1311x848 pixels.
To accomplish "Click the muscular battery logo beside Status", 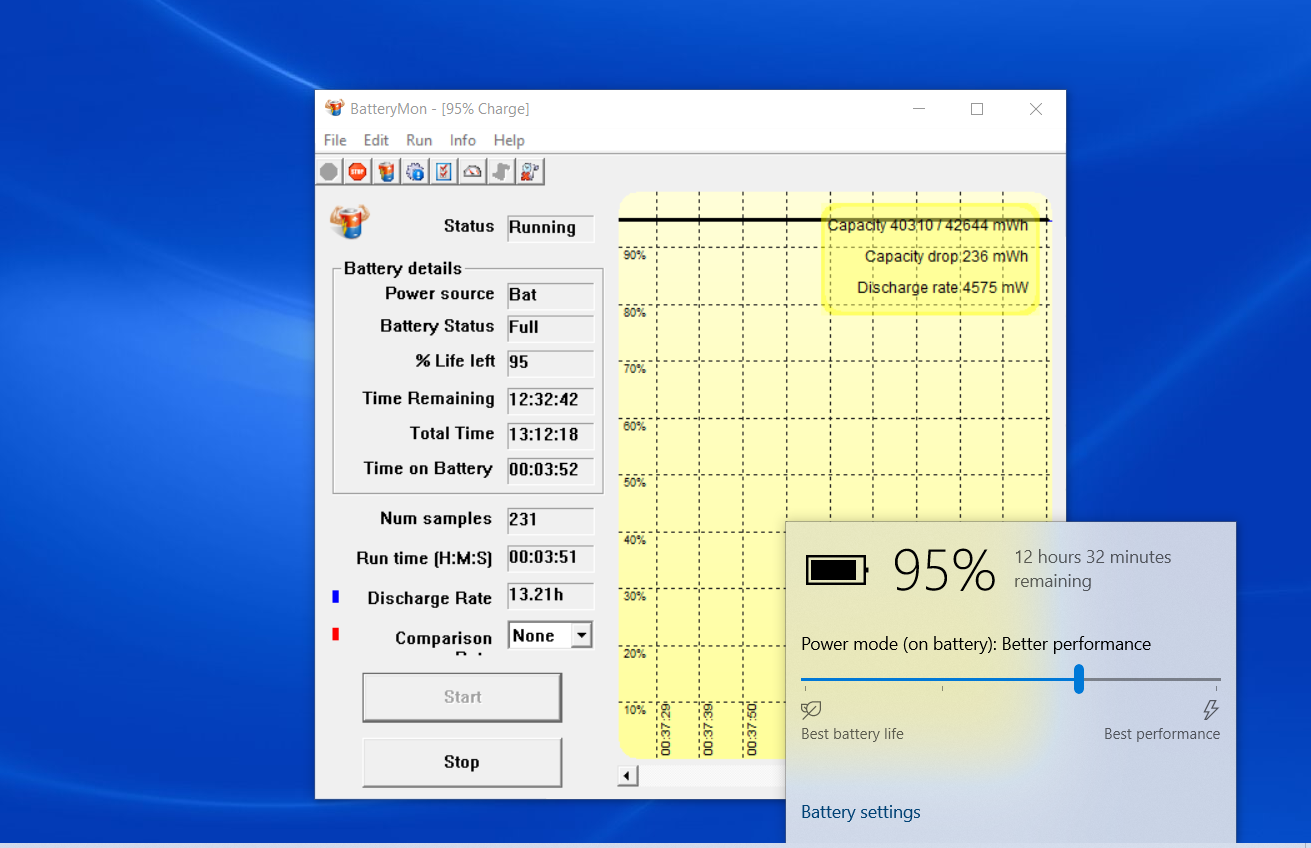I will click(x=349, y=221).
